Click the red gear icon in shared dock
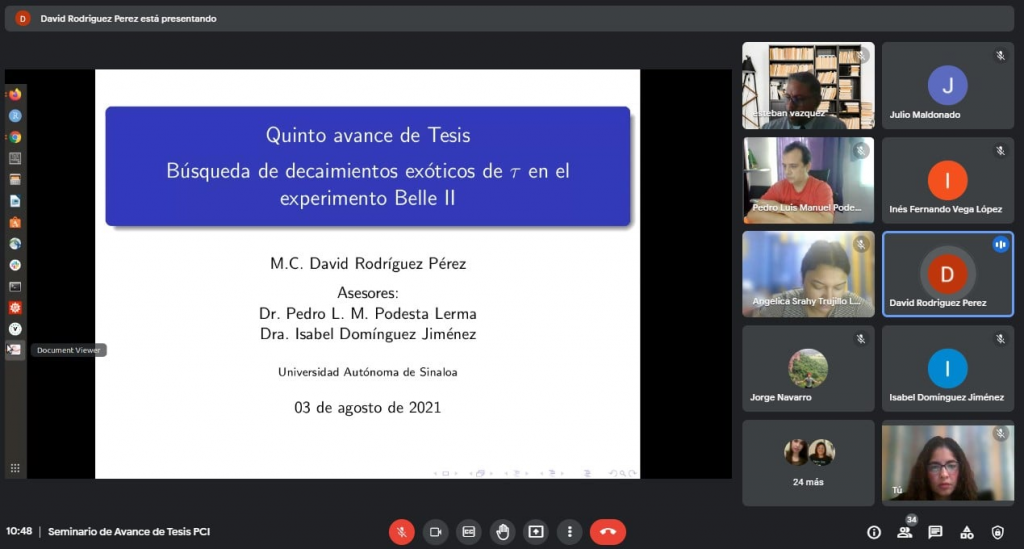This screenshot has width=1024, height=549. [15, 307]
